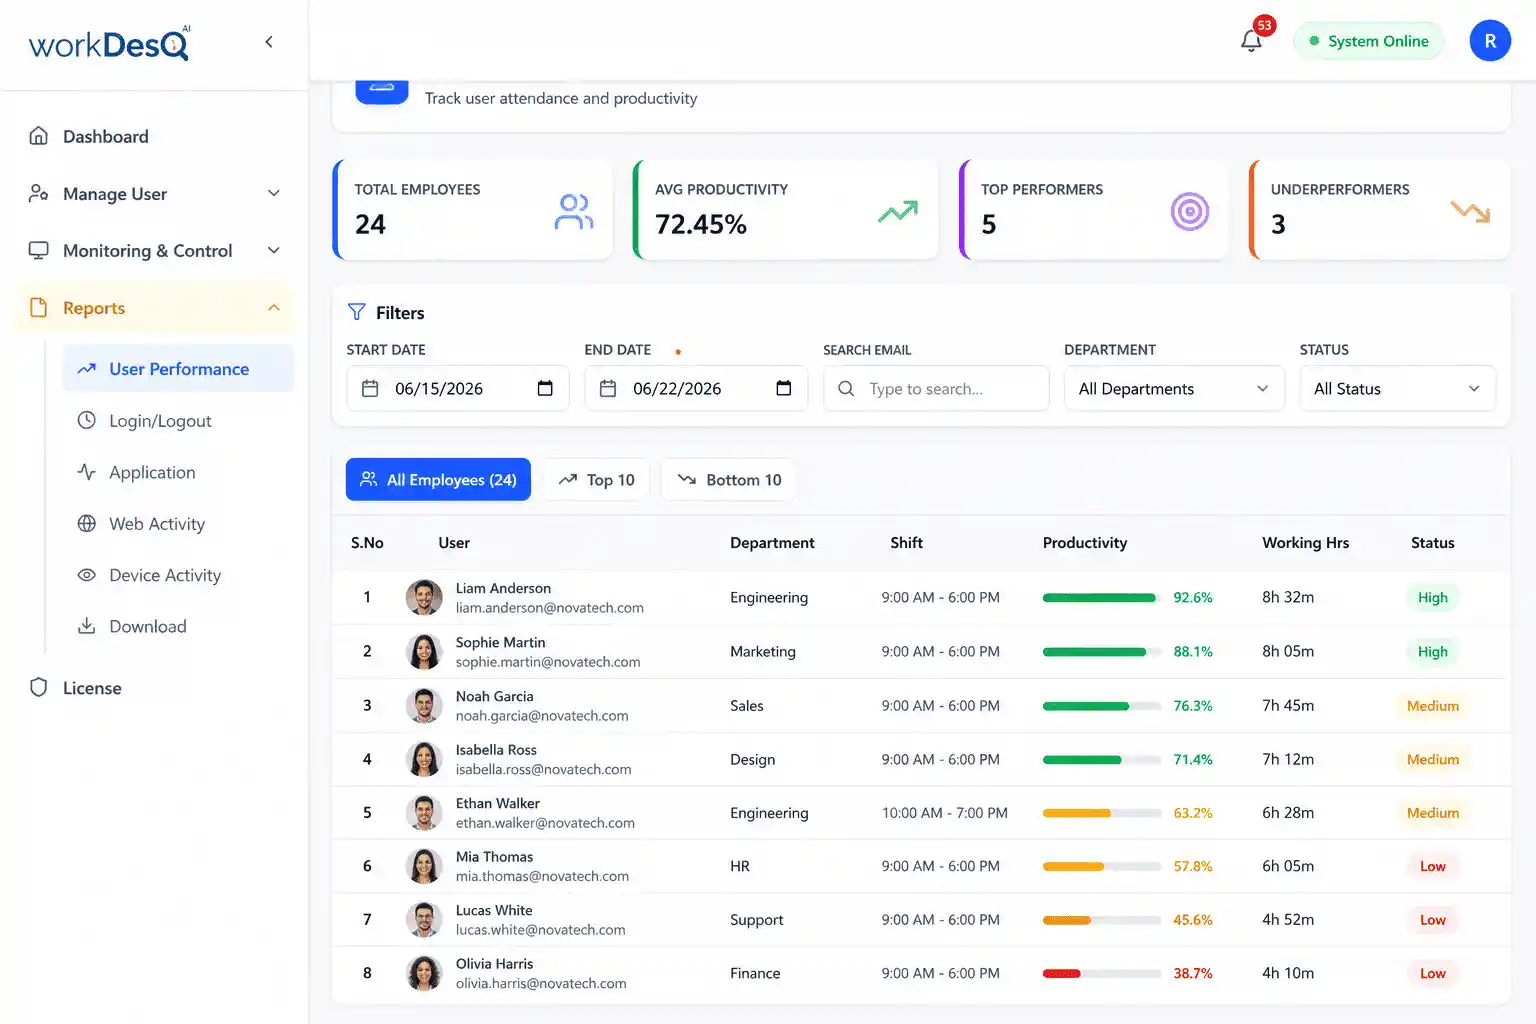Open the All Departments dropdown
The width and height of the screenshot is (1536, 1024).
(x=1174, y=388)
